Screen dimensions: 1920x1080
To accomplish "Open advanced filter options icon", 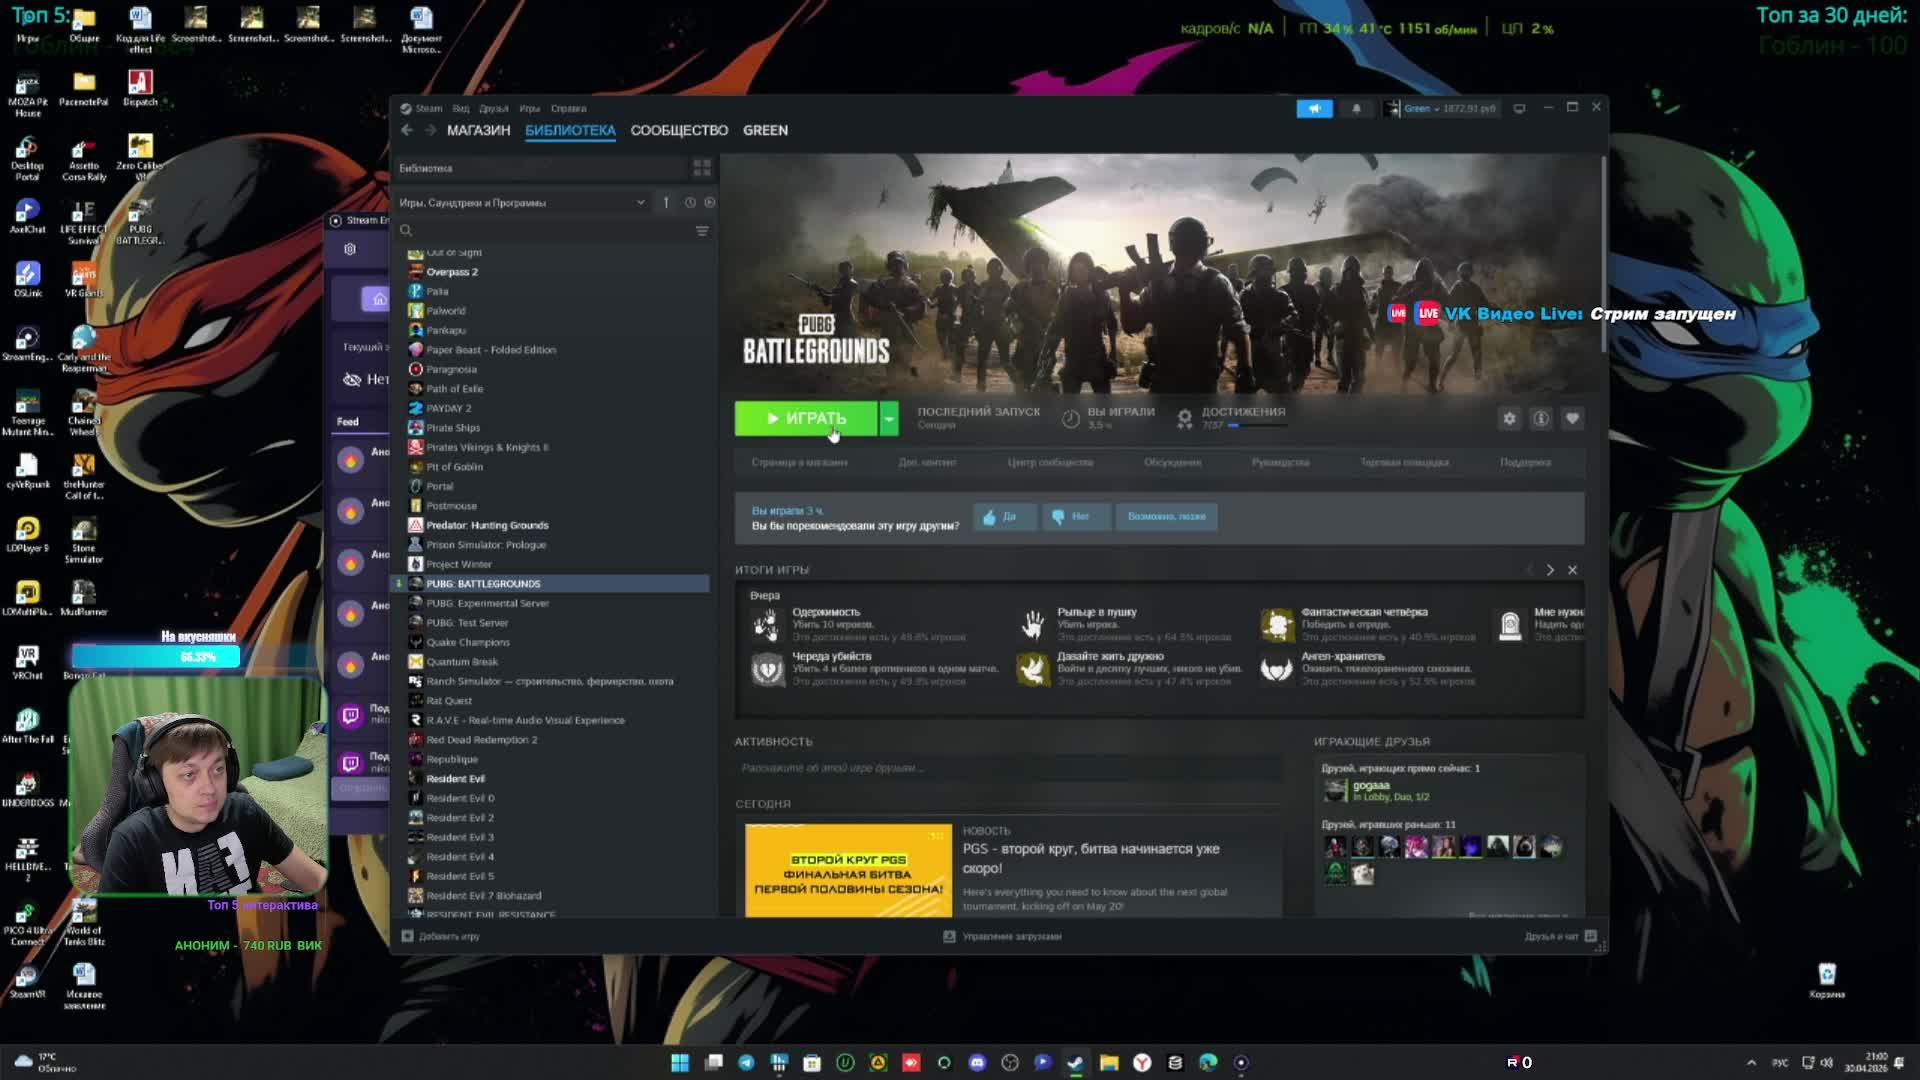I will (702, 231).
